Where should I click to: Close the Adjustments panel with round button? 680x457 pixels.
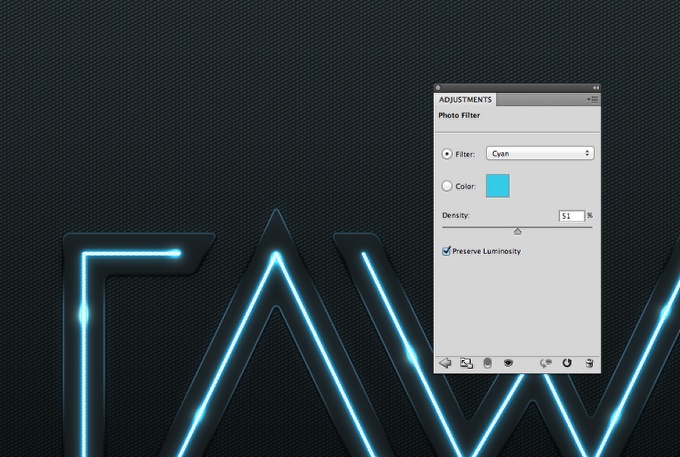coord(438,88)
